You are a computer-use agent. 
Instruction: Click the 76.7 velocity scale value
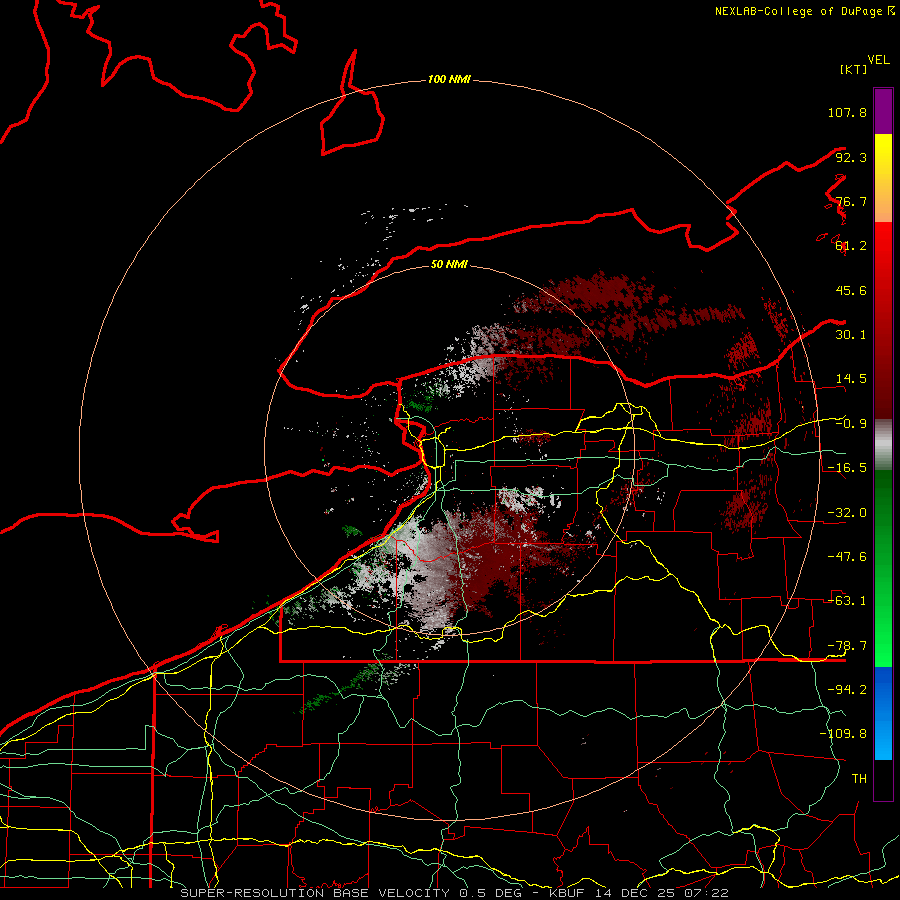(851, 201)
